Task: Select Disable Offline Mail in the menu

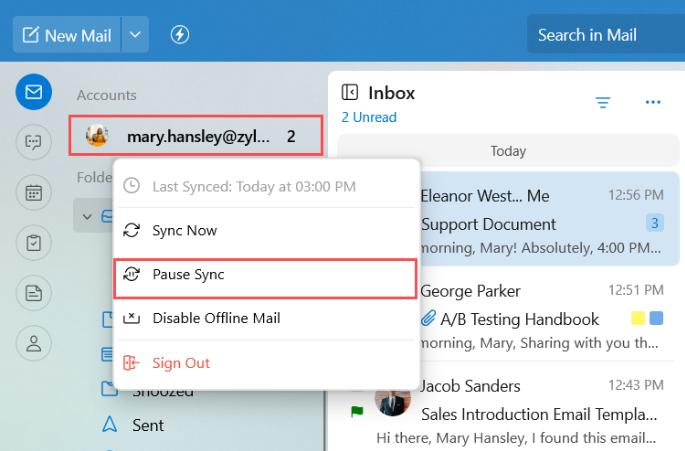Action: point(265,318)
